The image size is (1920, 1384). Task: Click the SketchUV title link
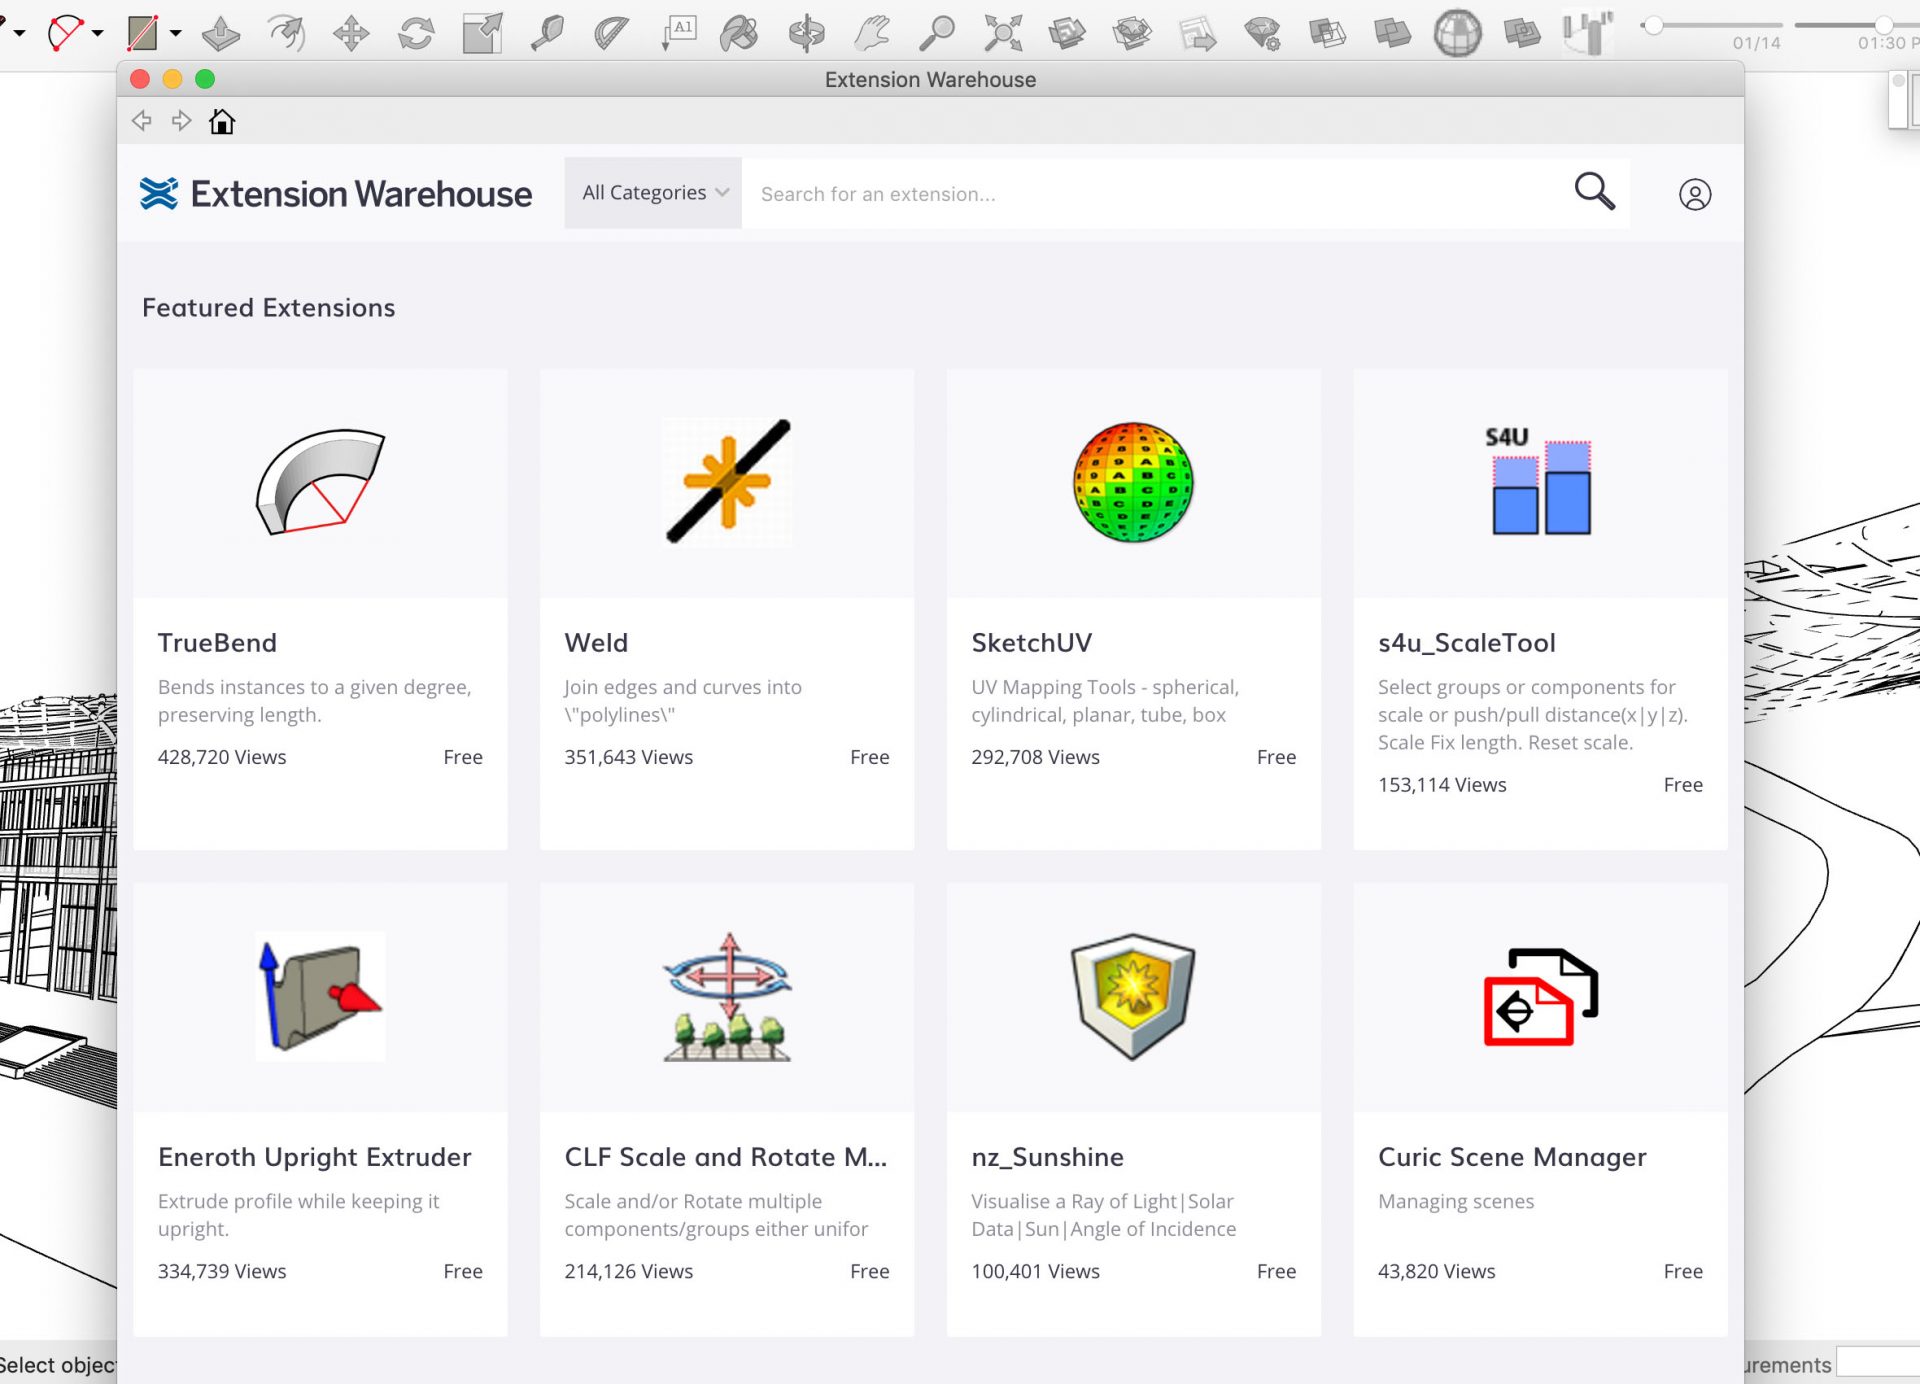tap(1031, 643)
